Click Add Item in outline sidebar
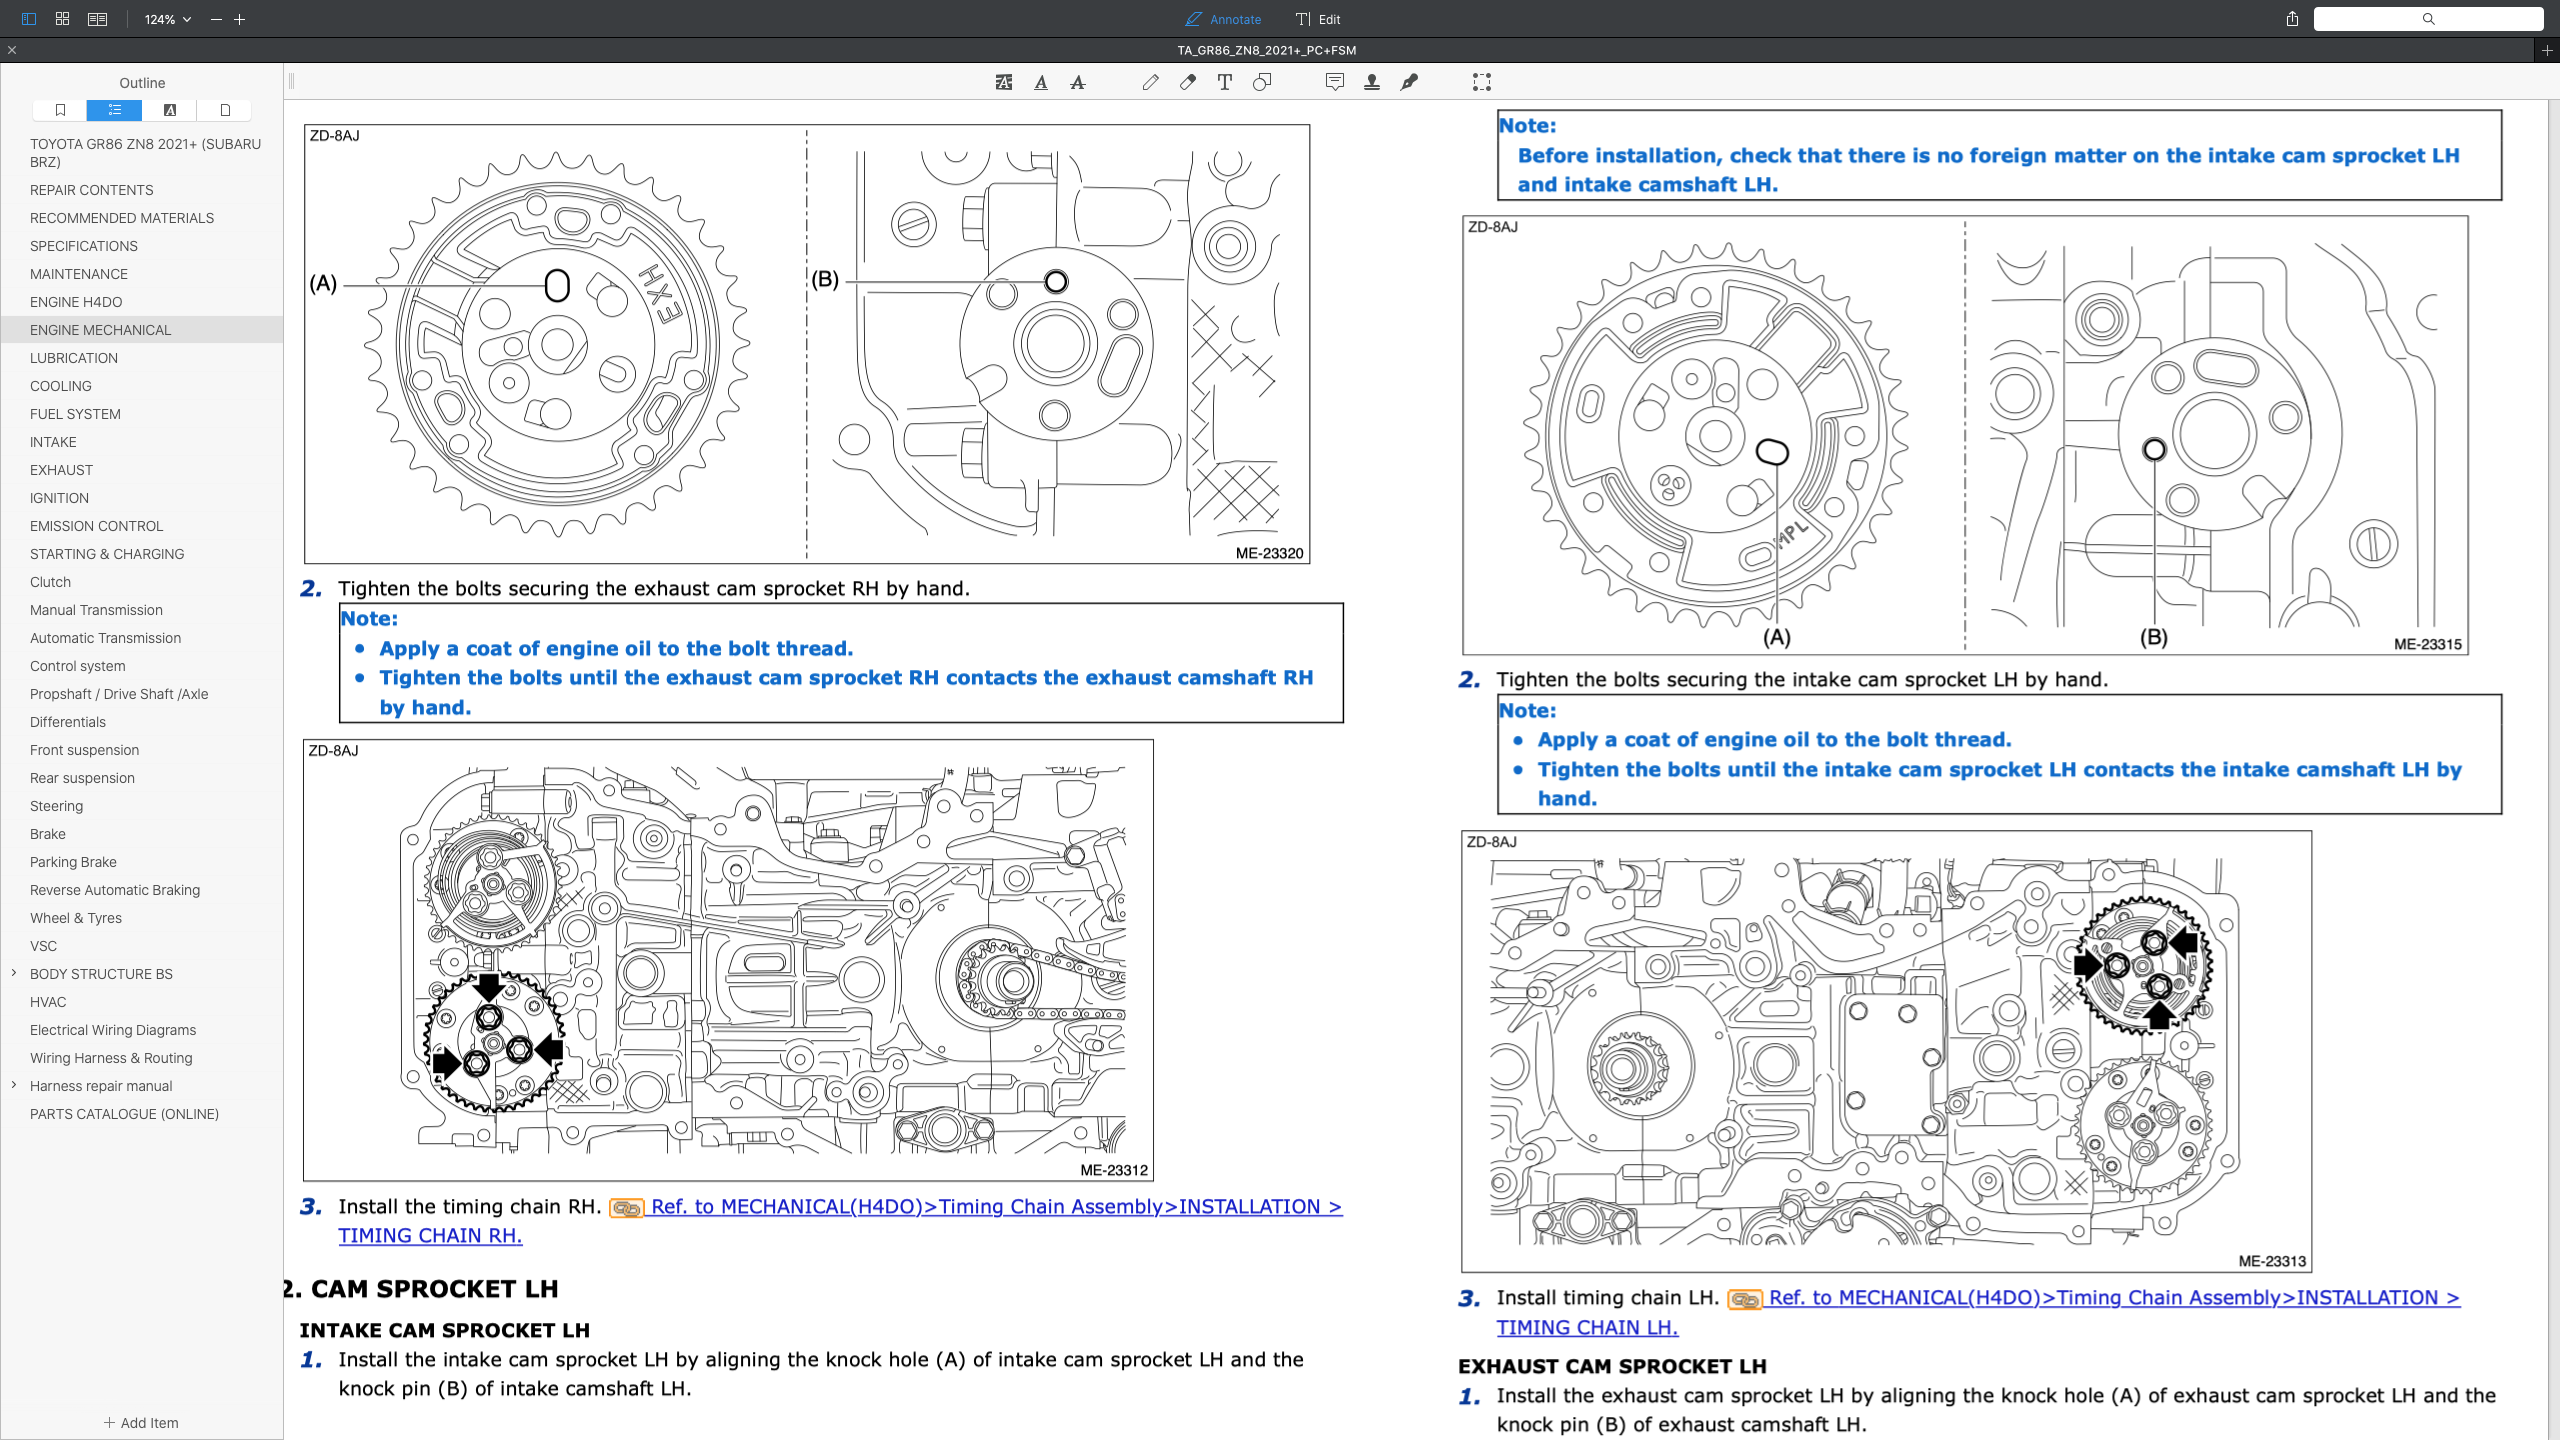Screen dimensions: 2560x1440 (x=141, y=1422)
